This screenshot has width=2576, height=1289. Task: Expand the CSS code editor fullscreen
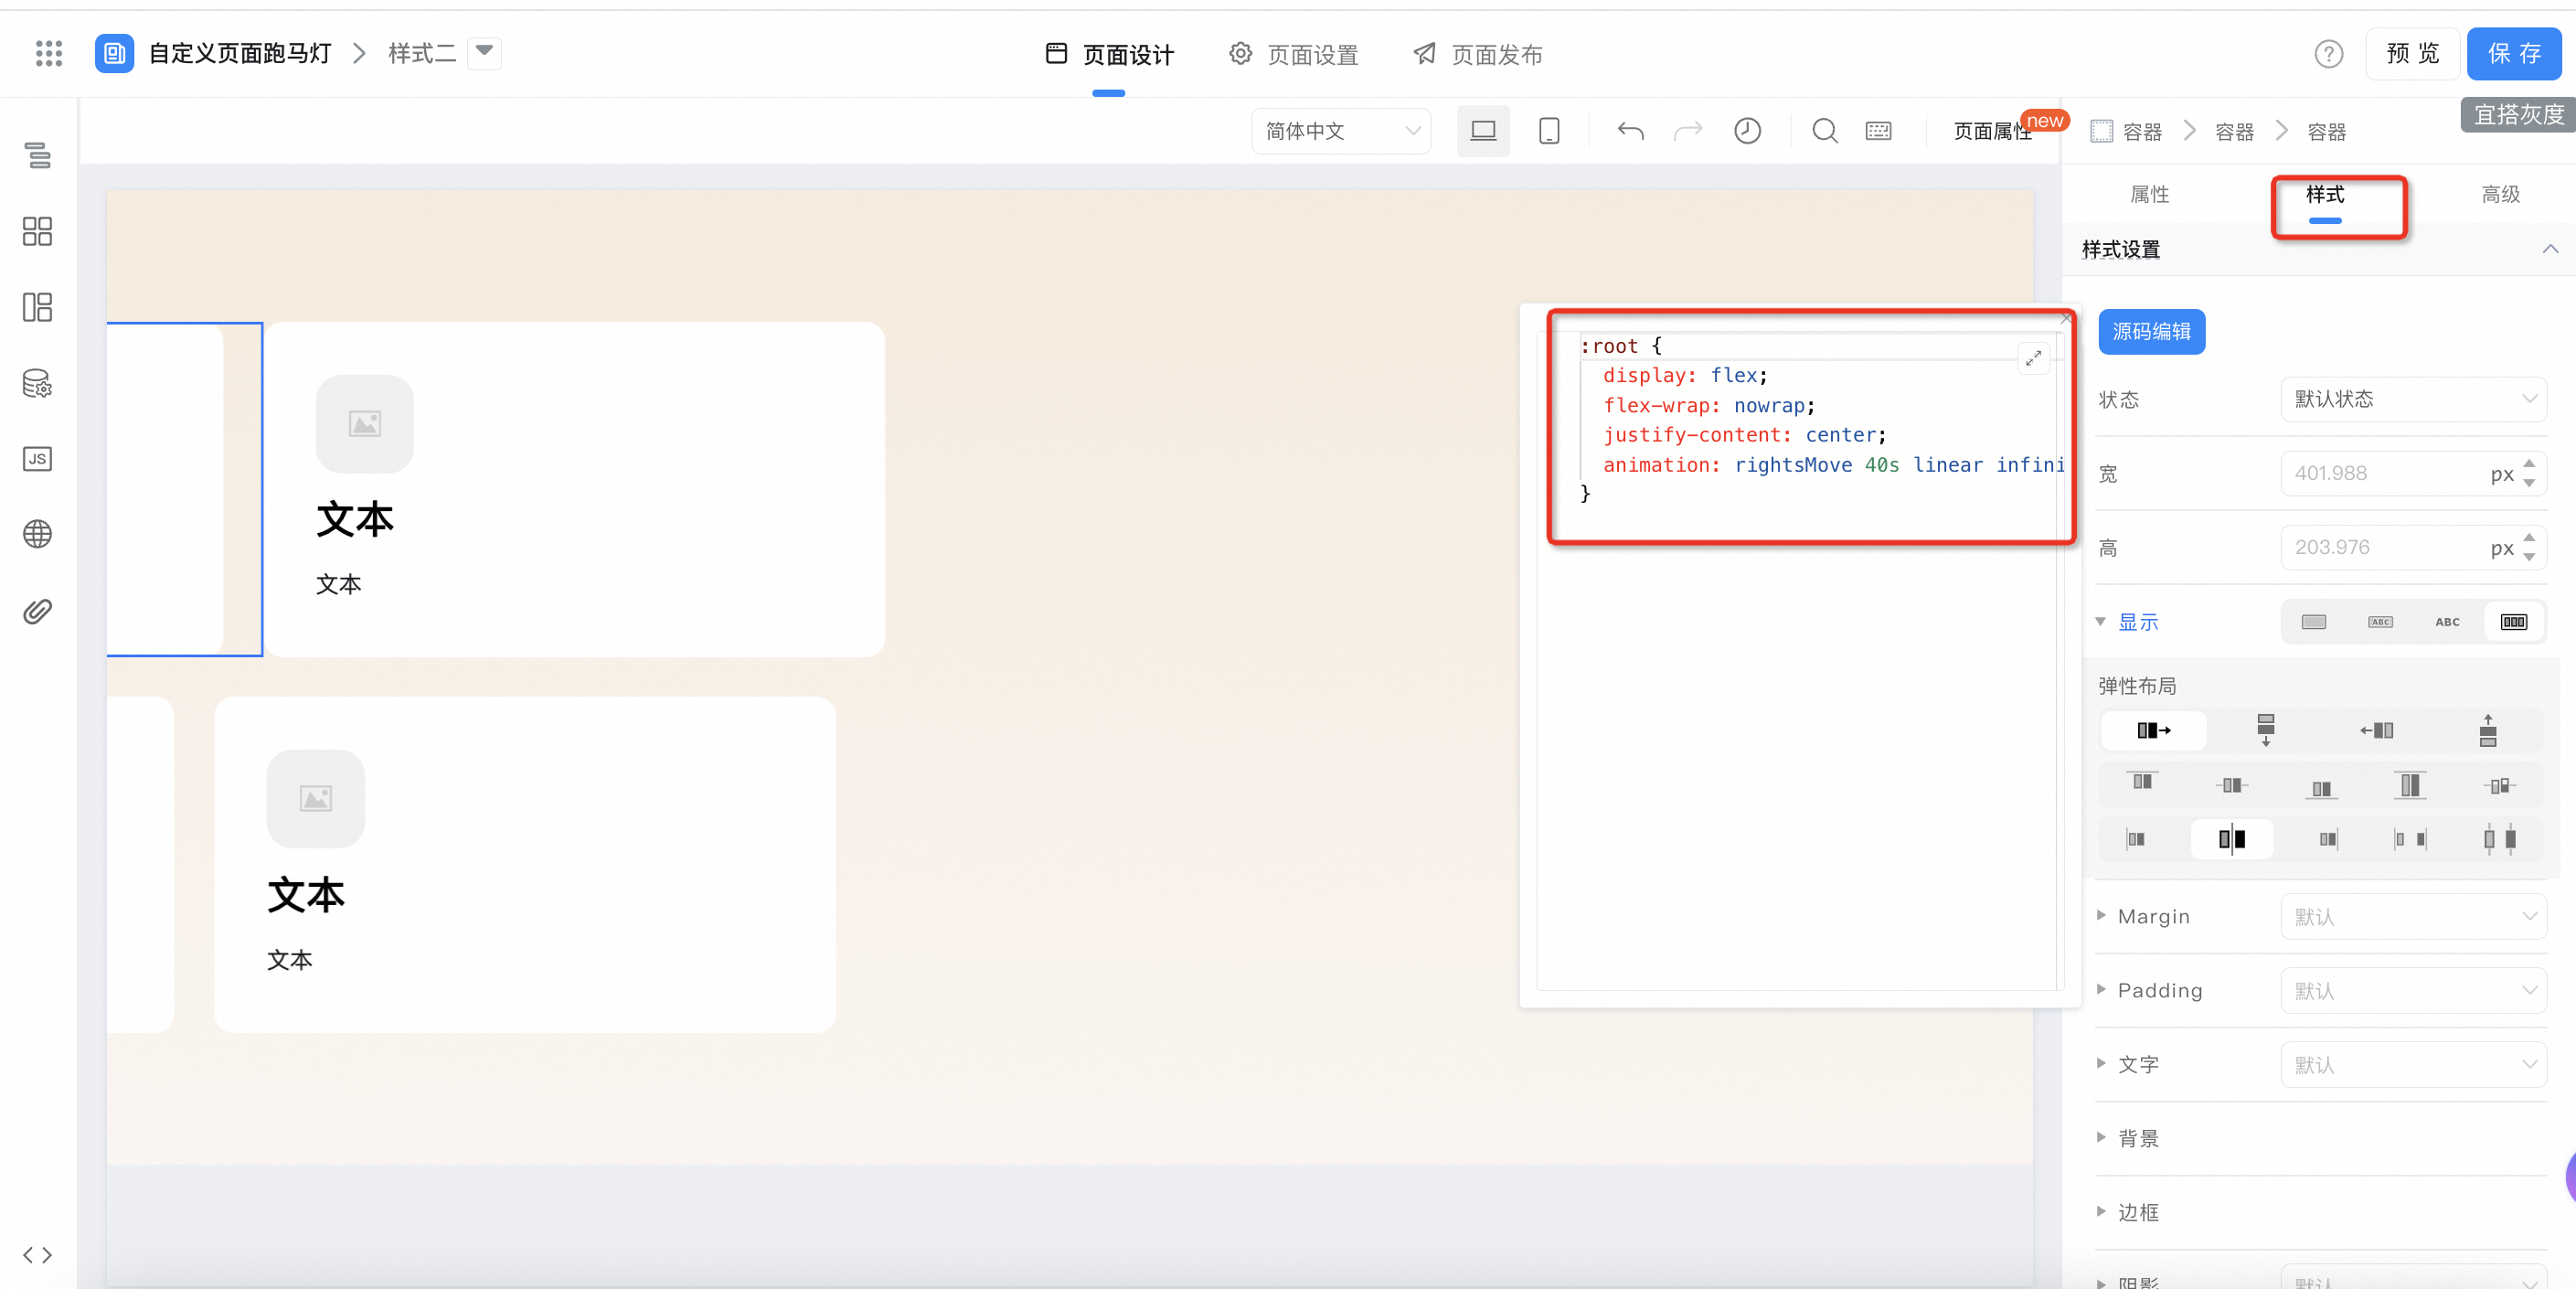point(2033,358)
